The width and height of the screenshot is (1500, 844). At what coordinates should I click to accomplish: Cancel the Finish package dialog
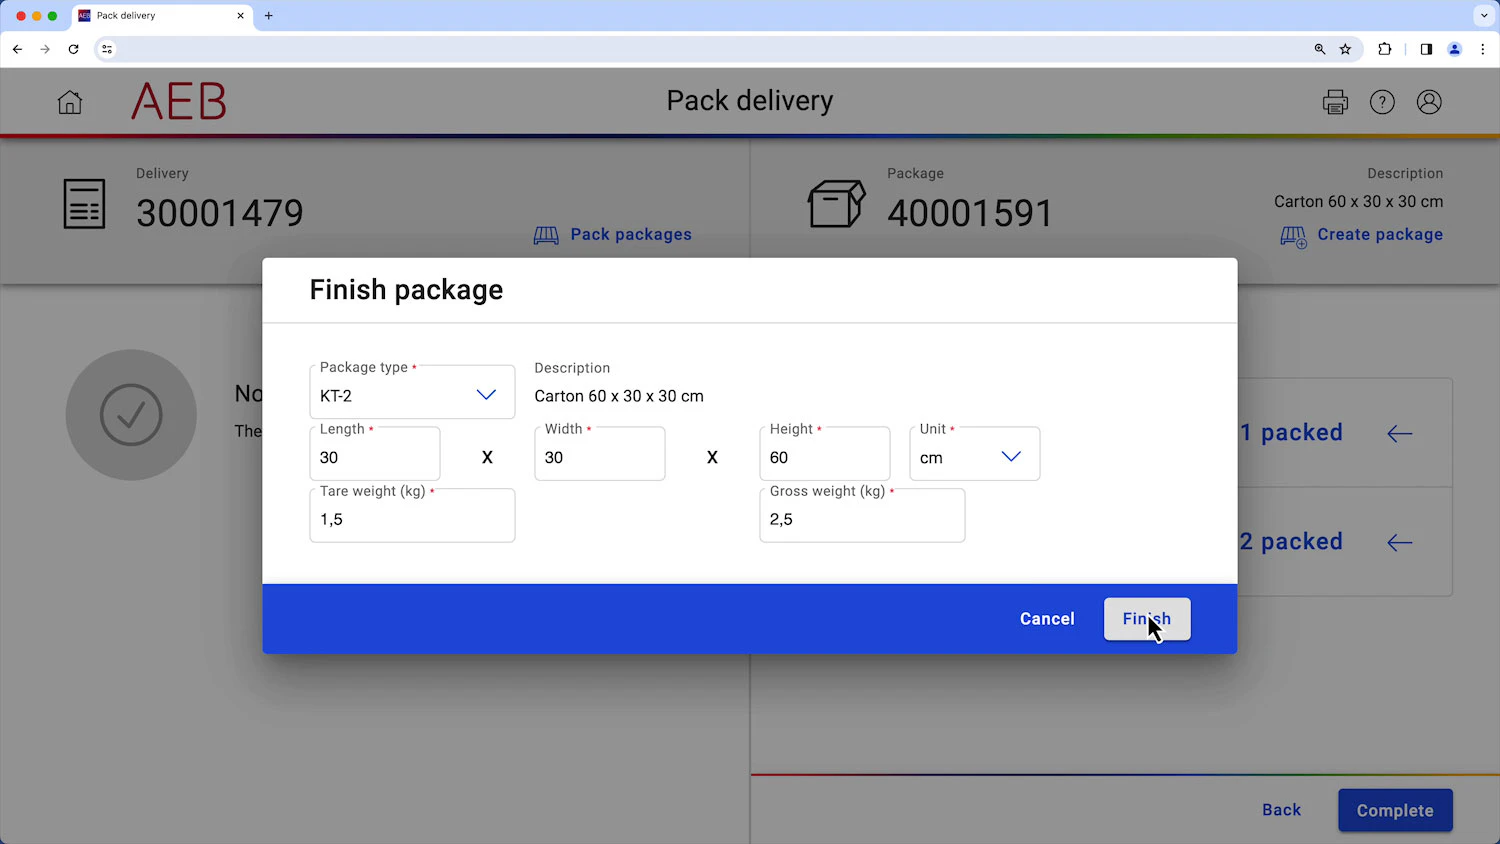click(1047, 618)
